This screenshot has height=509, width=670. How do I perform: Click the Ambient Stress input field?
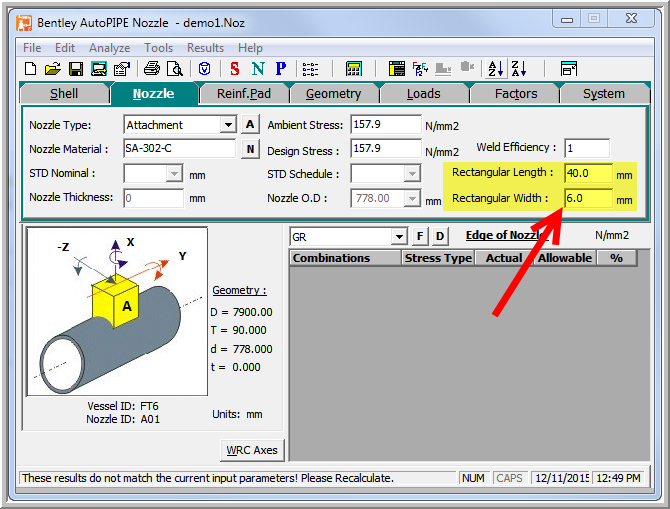click(386, 124)
